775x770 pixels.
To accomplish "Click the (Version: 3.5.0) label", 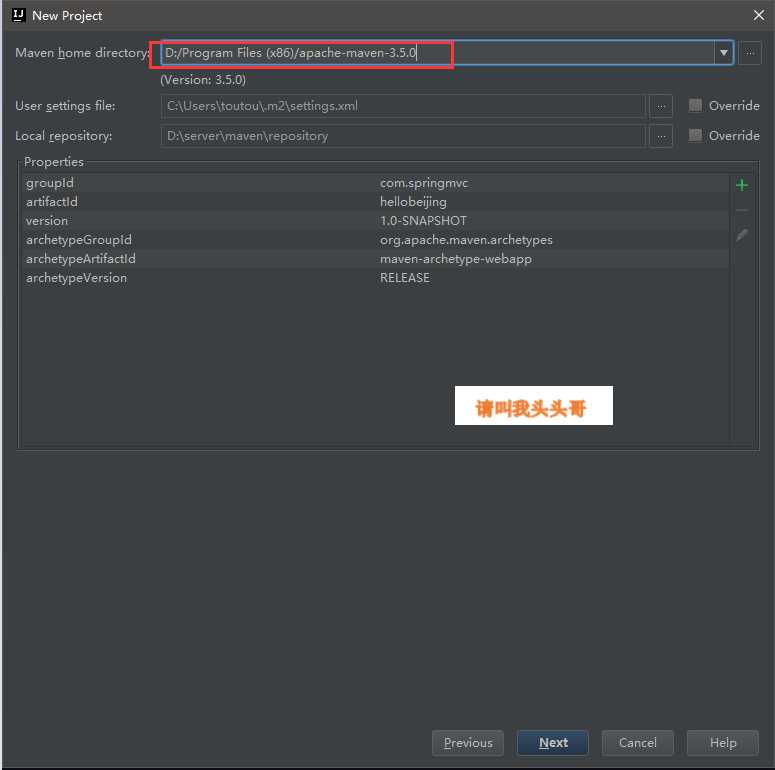I will pos(203,80).
